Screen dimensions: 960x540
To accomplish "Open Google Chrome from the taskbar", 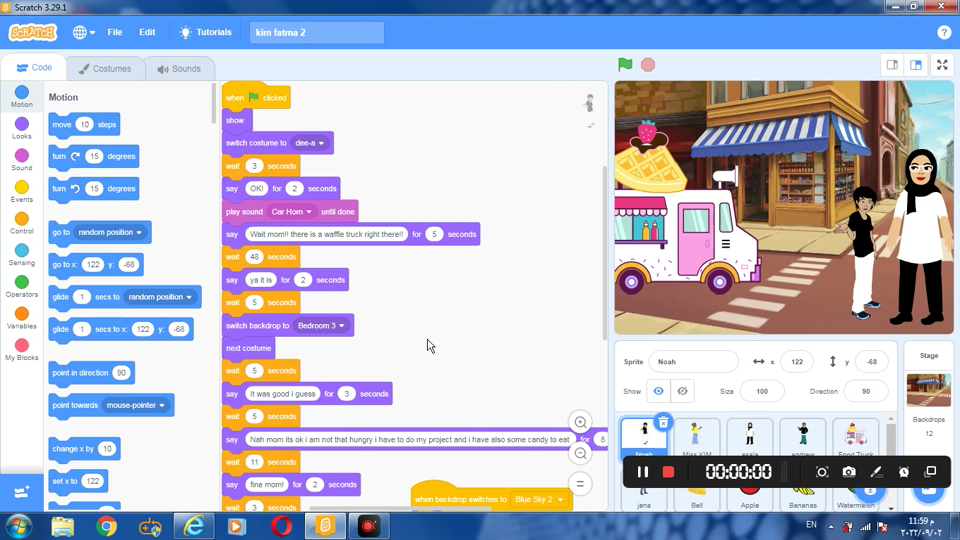I will pyautogui.click(x=107, y=527).
